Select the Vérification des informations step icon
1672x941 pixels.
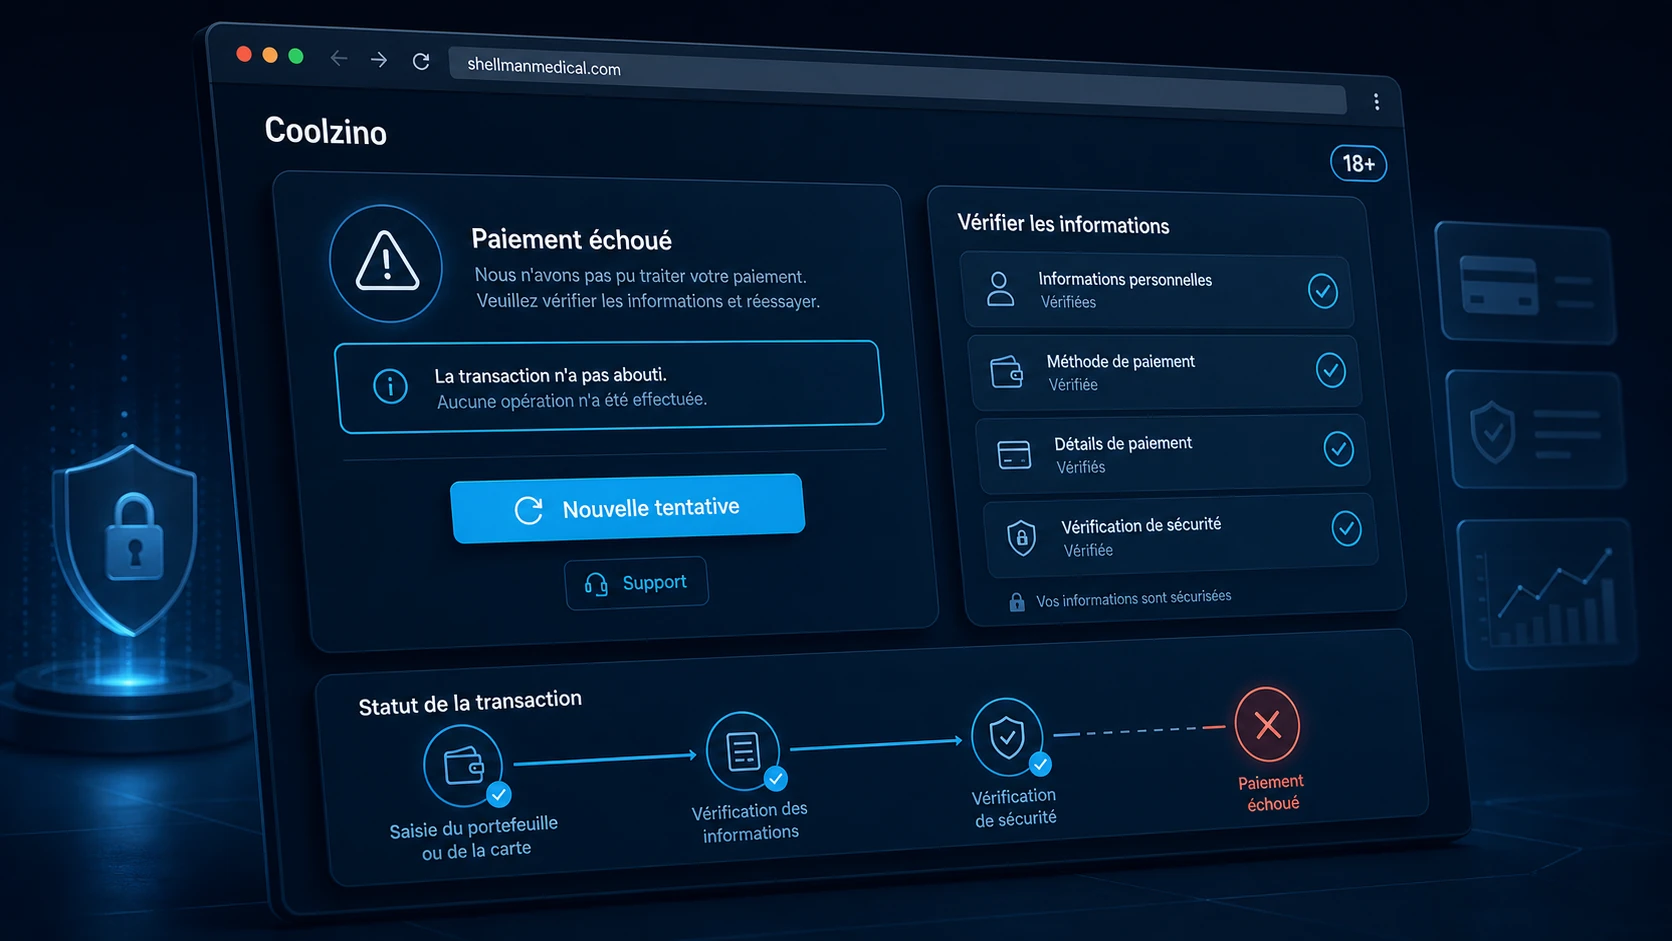[743, 751]
